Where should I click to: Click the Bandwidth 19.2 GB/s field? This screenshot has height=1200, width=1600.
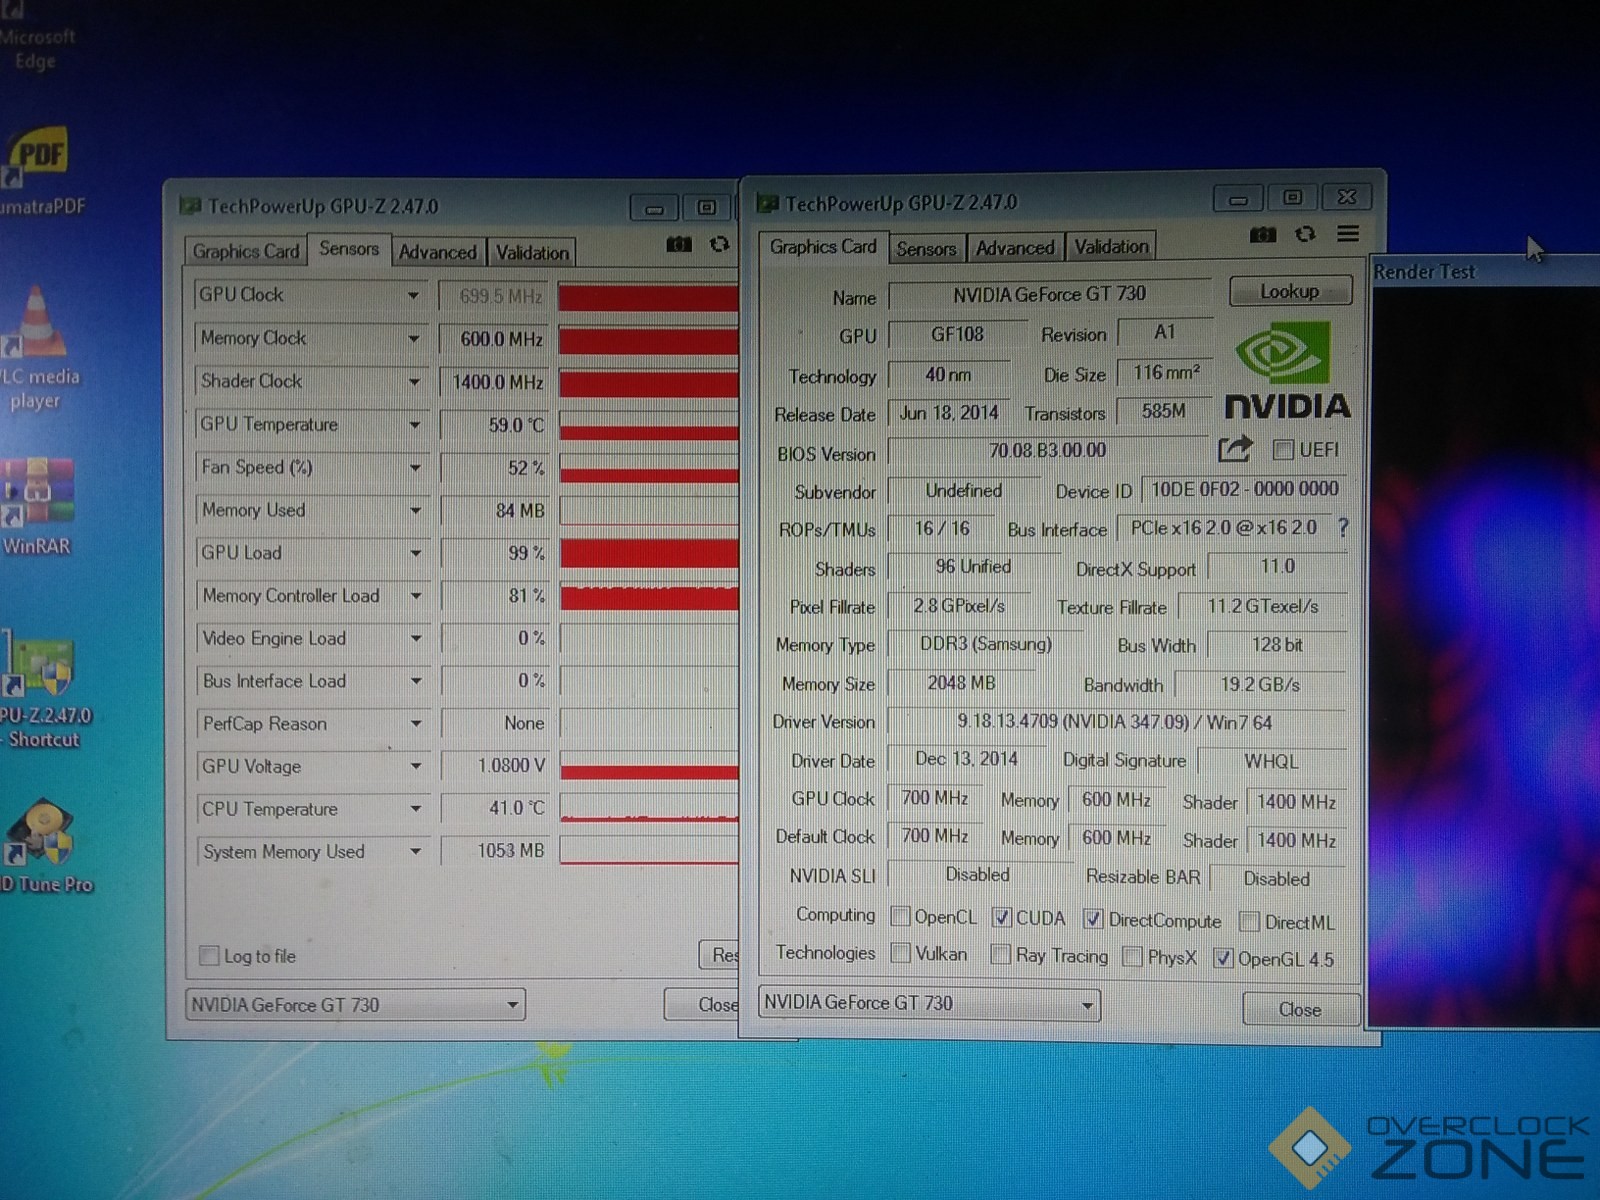pyautogui.click(x=1260, y=685)
